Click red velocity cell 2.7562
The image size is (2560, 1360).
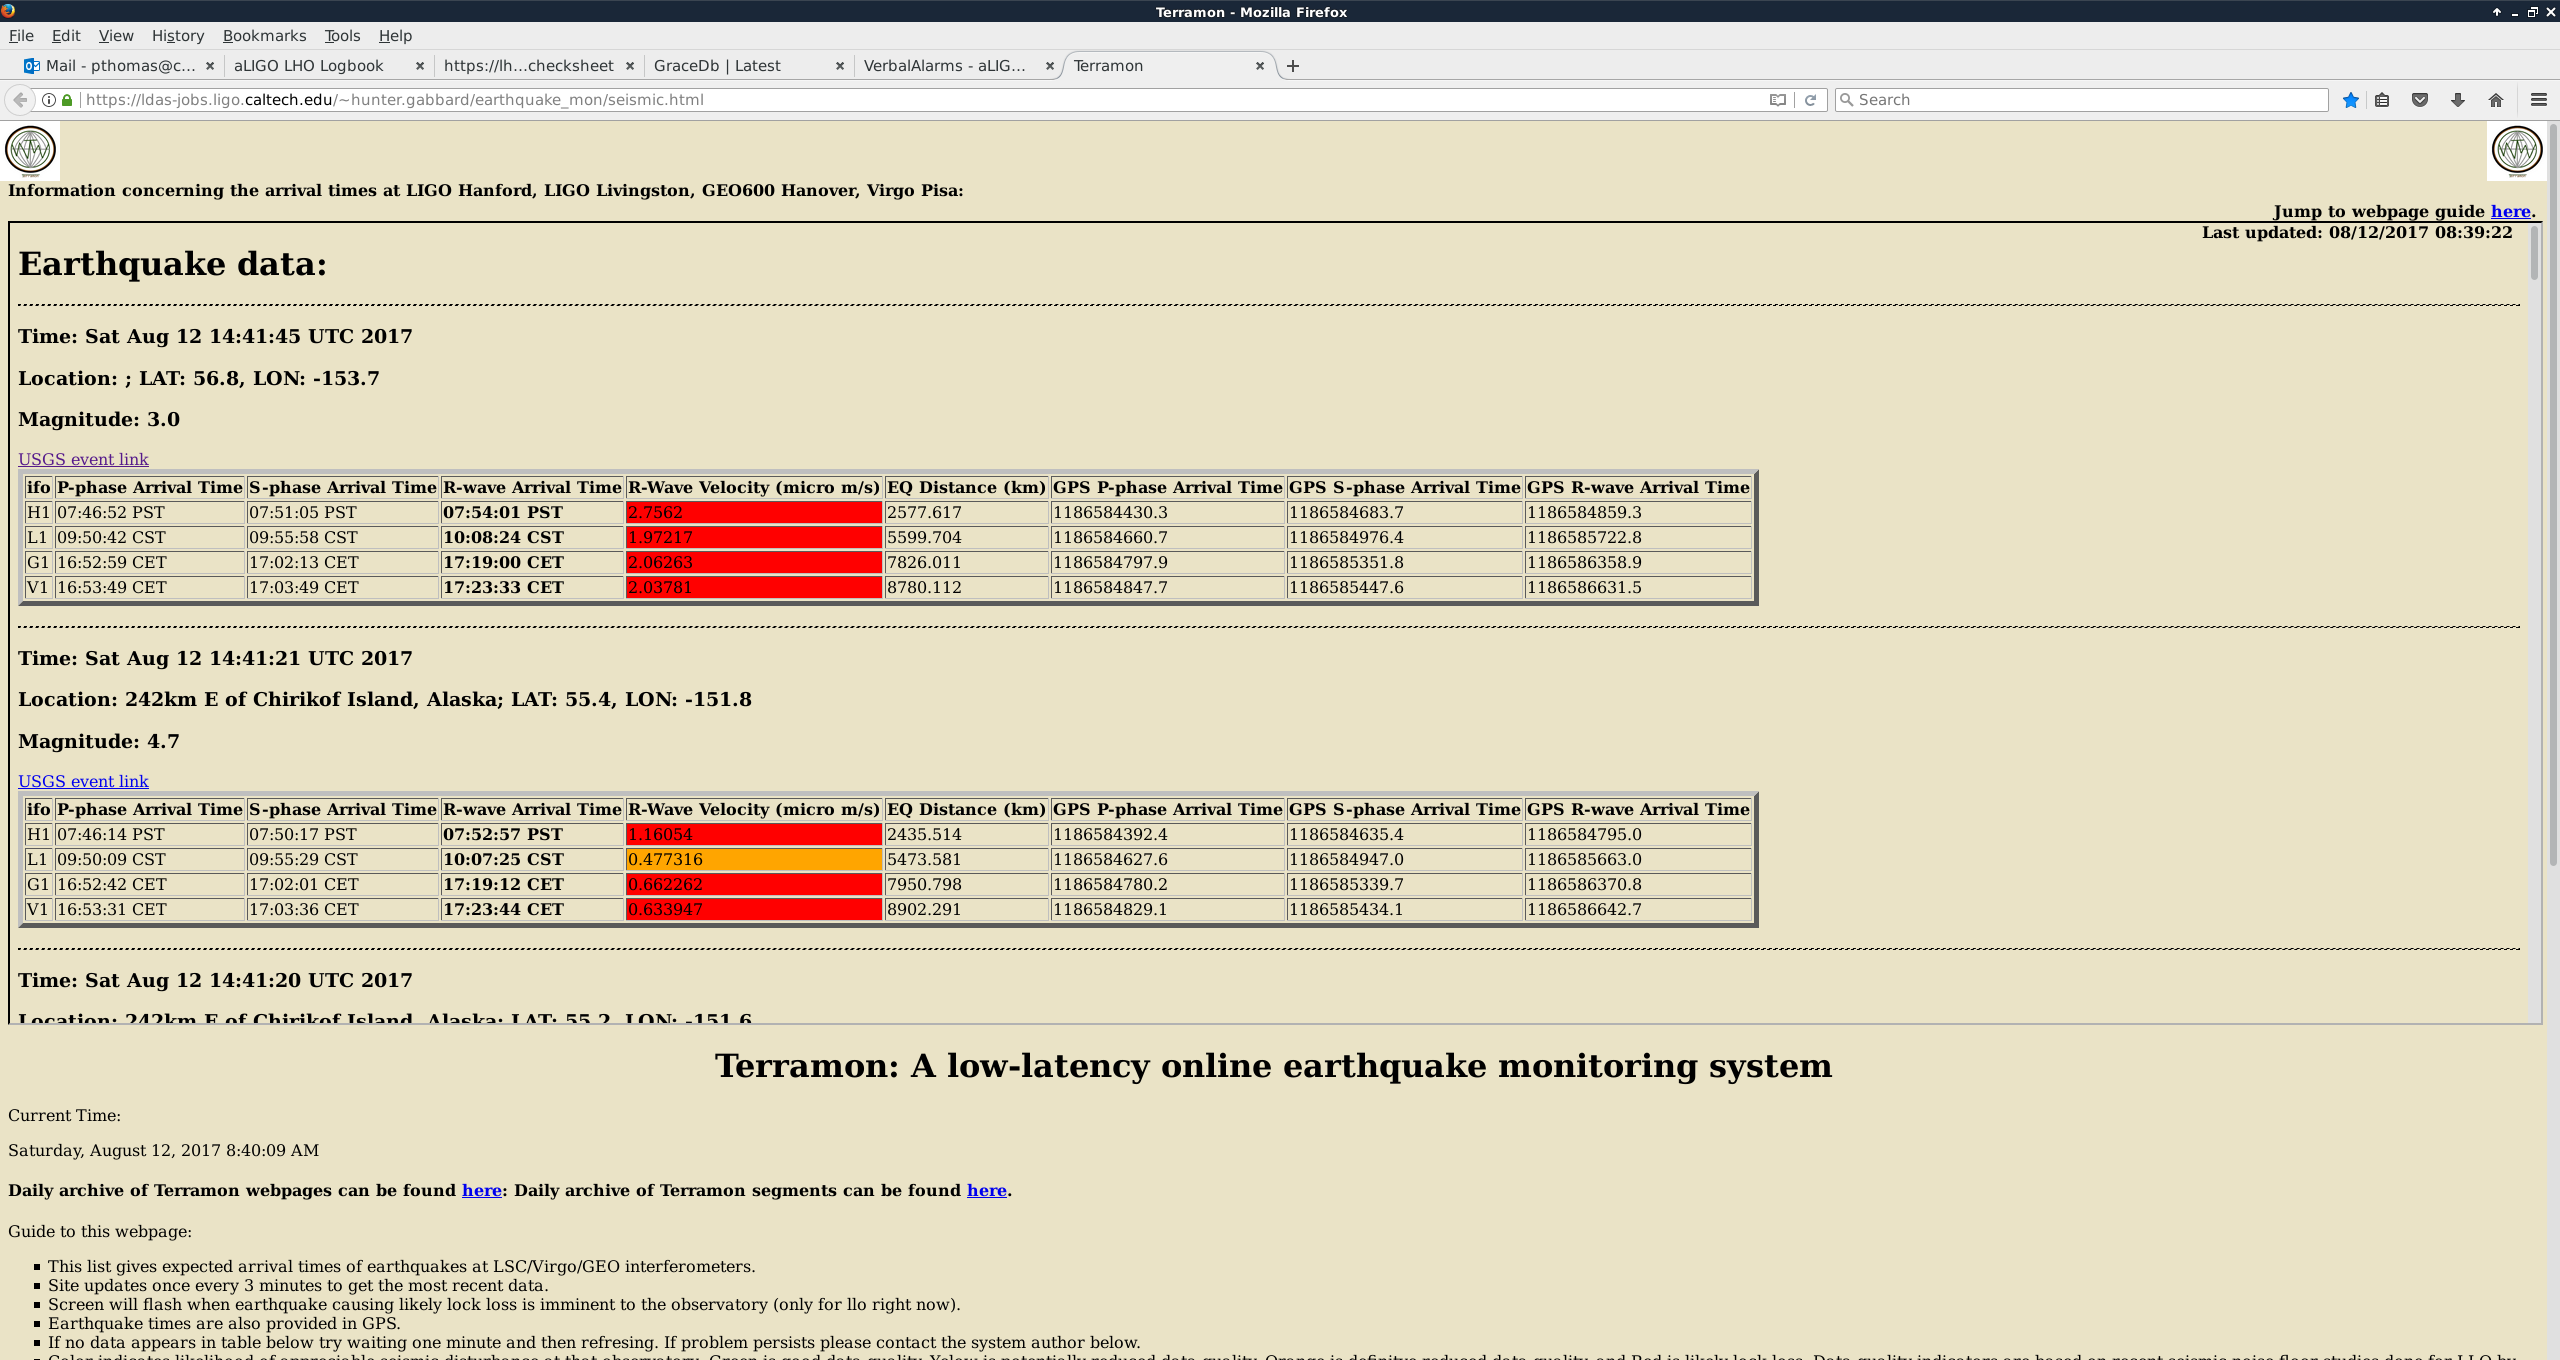pyautogui.click(x=754, y=513)
